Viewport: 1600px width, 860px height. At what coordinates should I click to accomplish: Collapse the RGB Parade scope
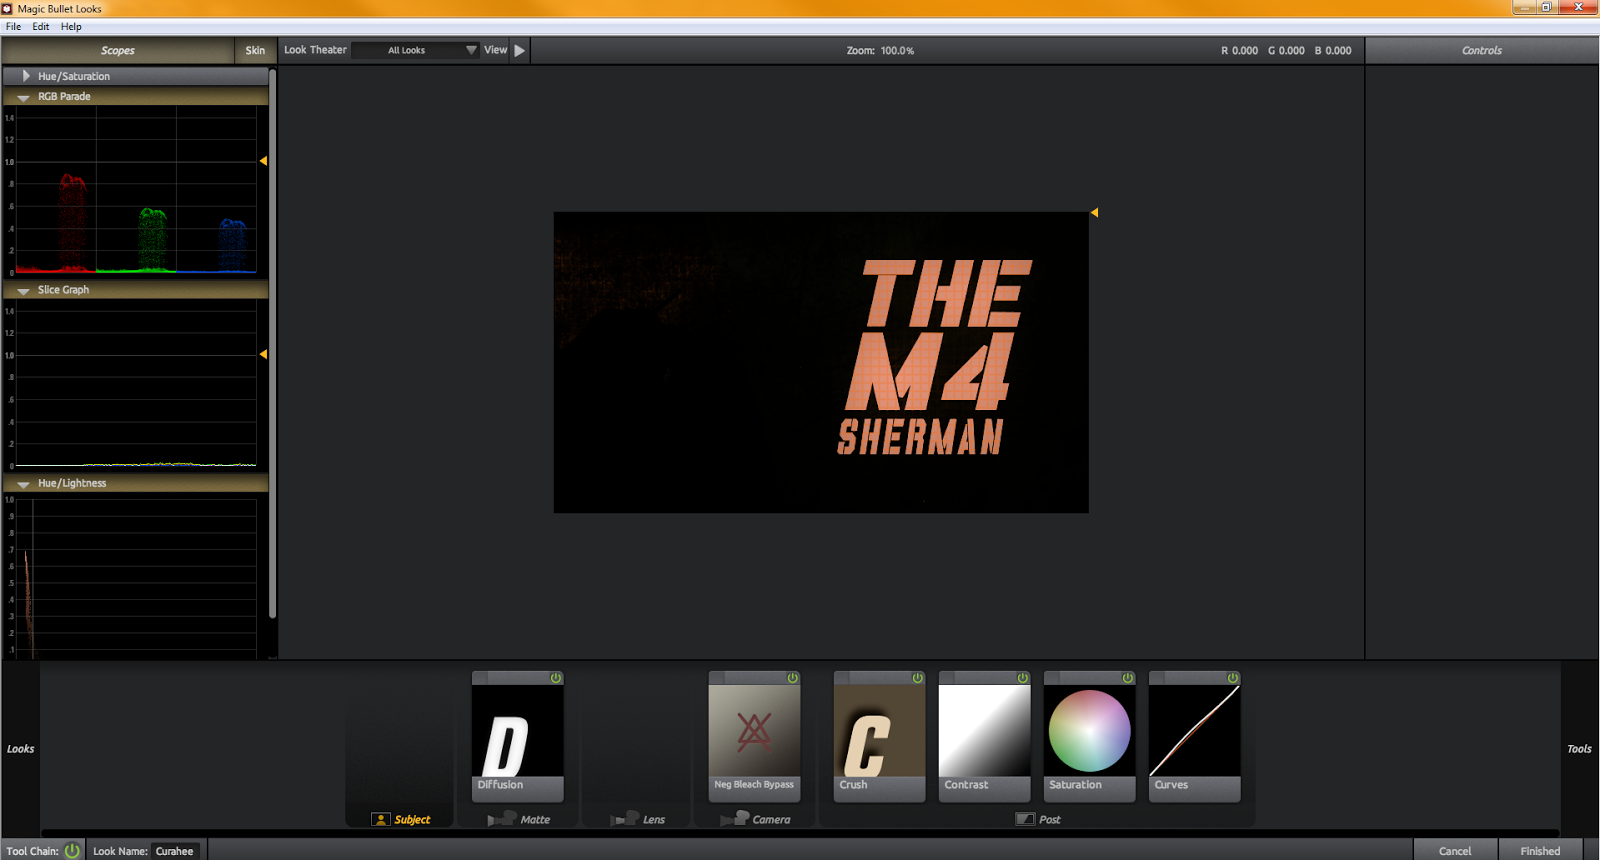(x=23, y=97)
